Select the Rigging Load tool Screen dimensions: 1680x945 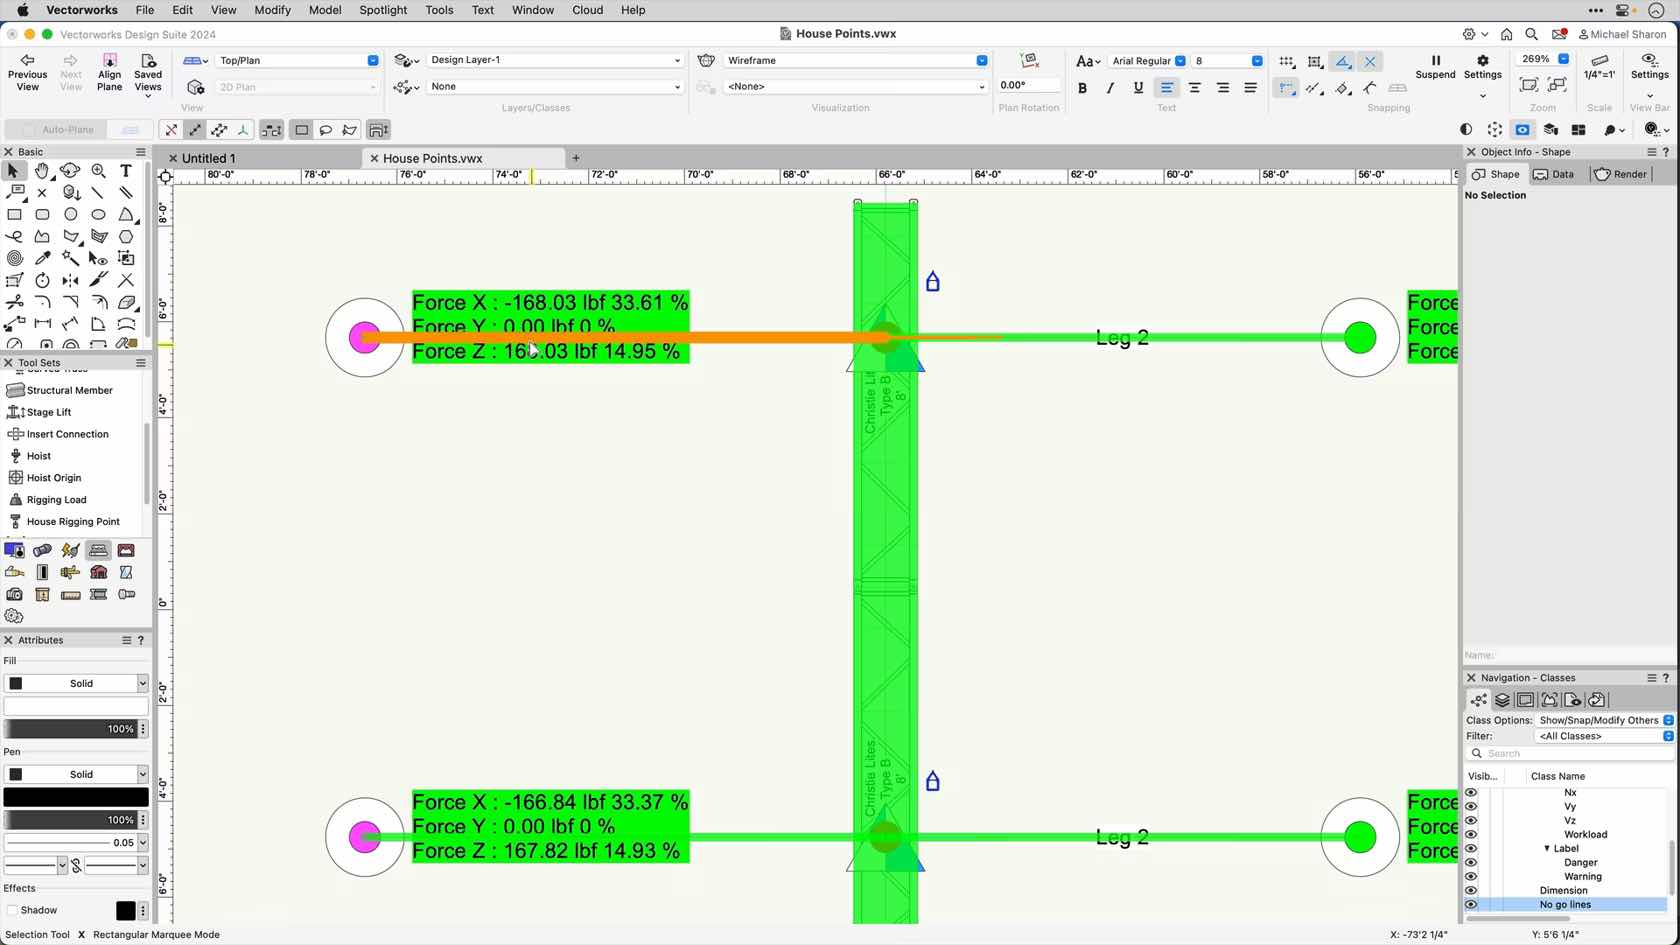point(56,500)
